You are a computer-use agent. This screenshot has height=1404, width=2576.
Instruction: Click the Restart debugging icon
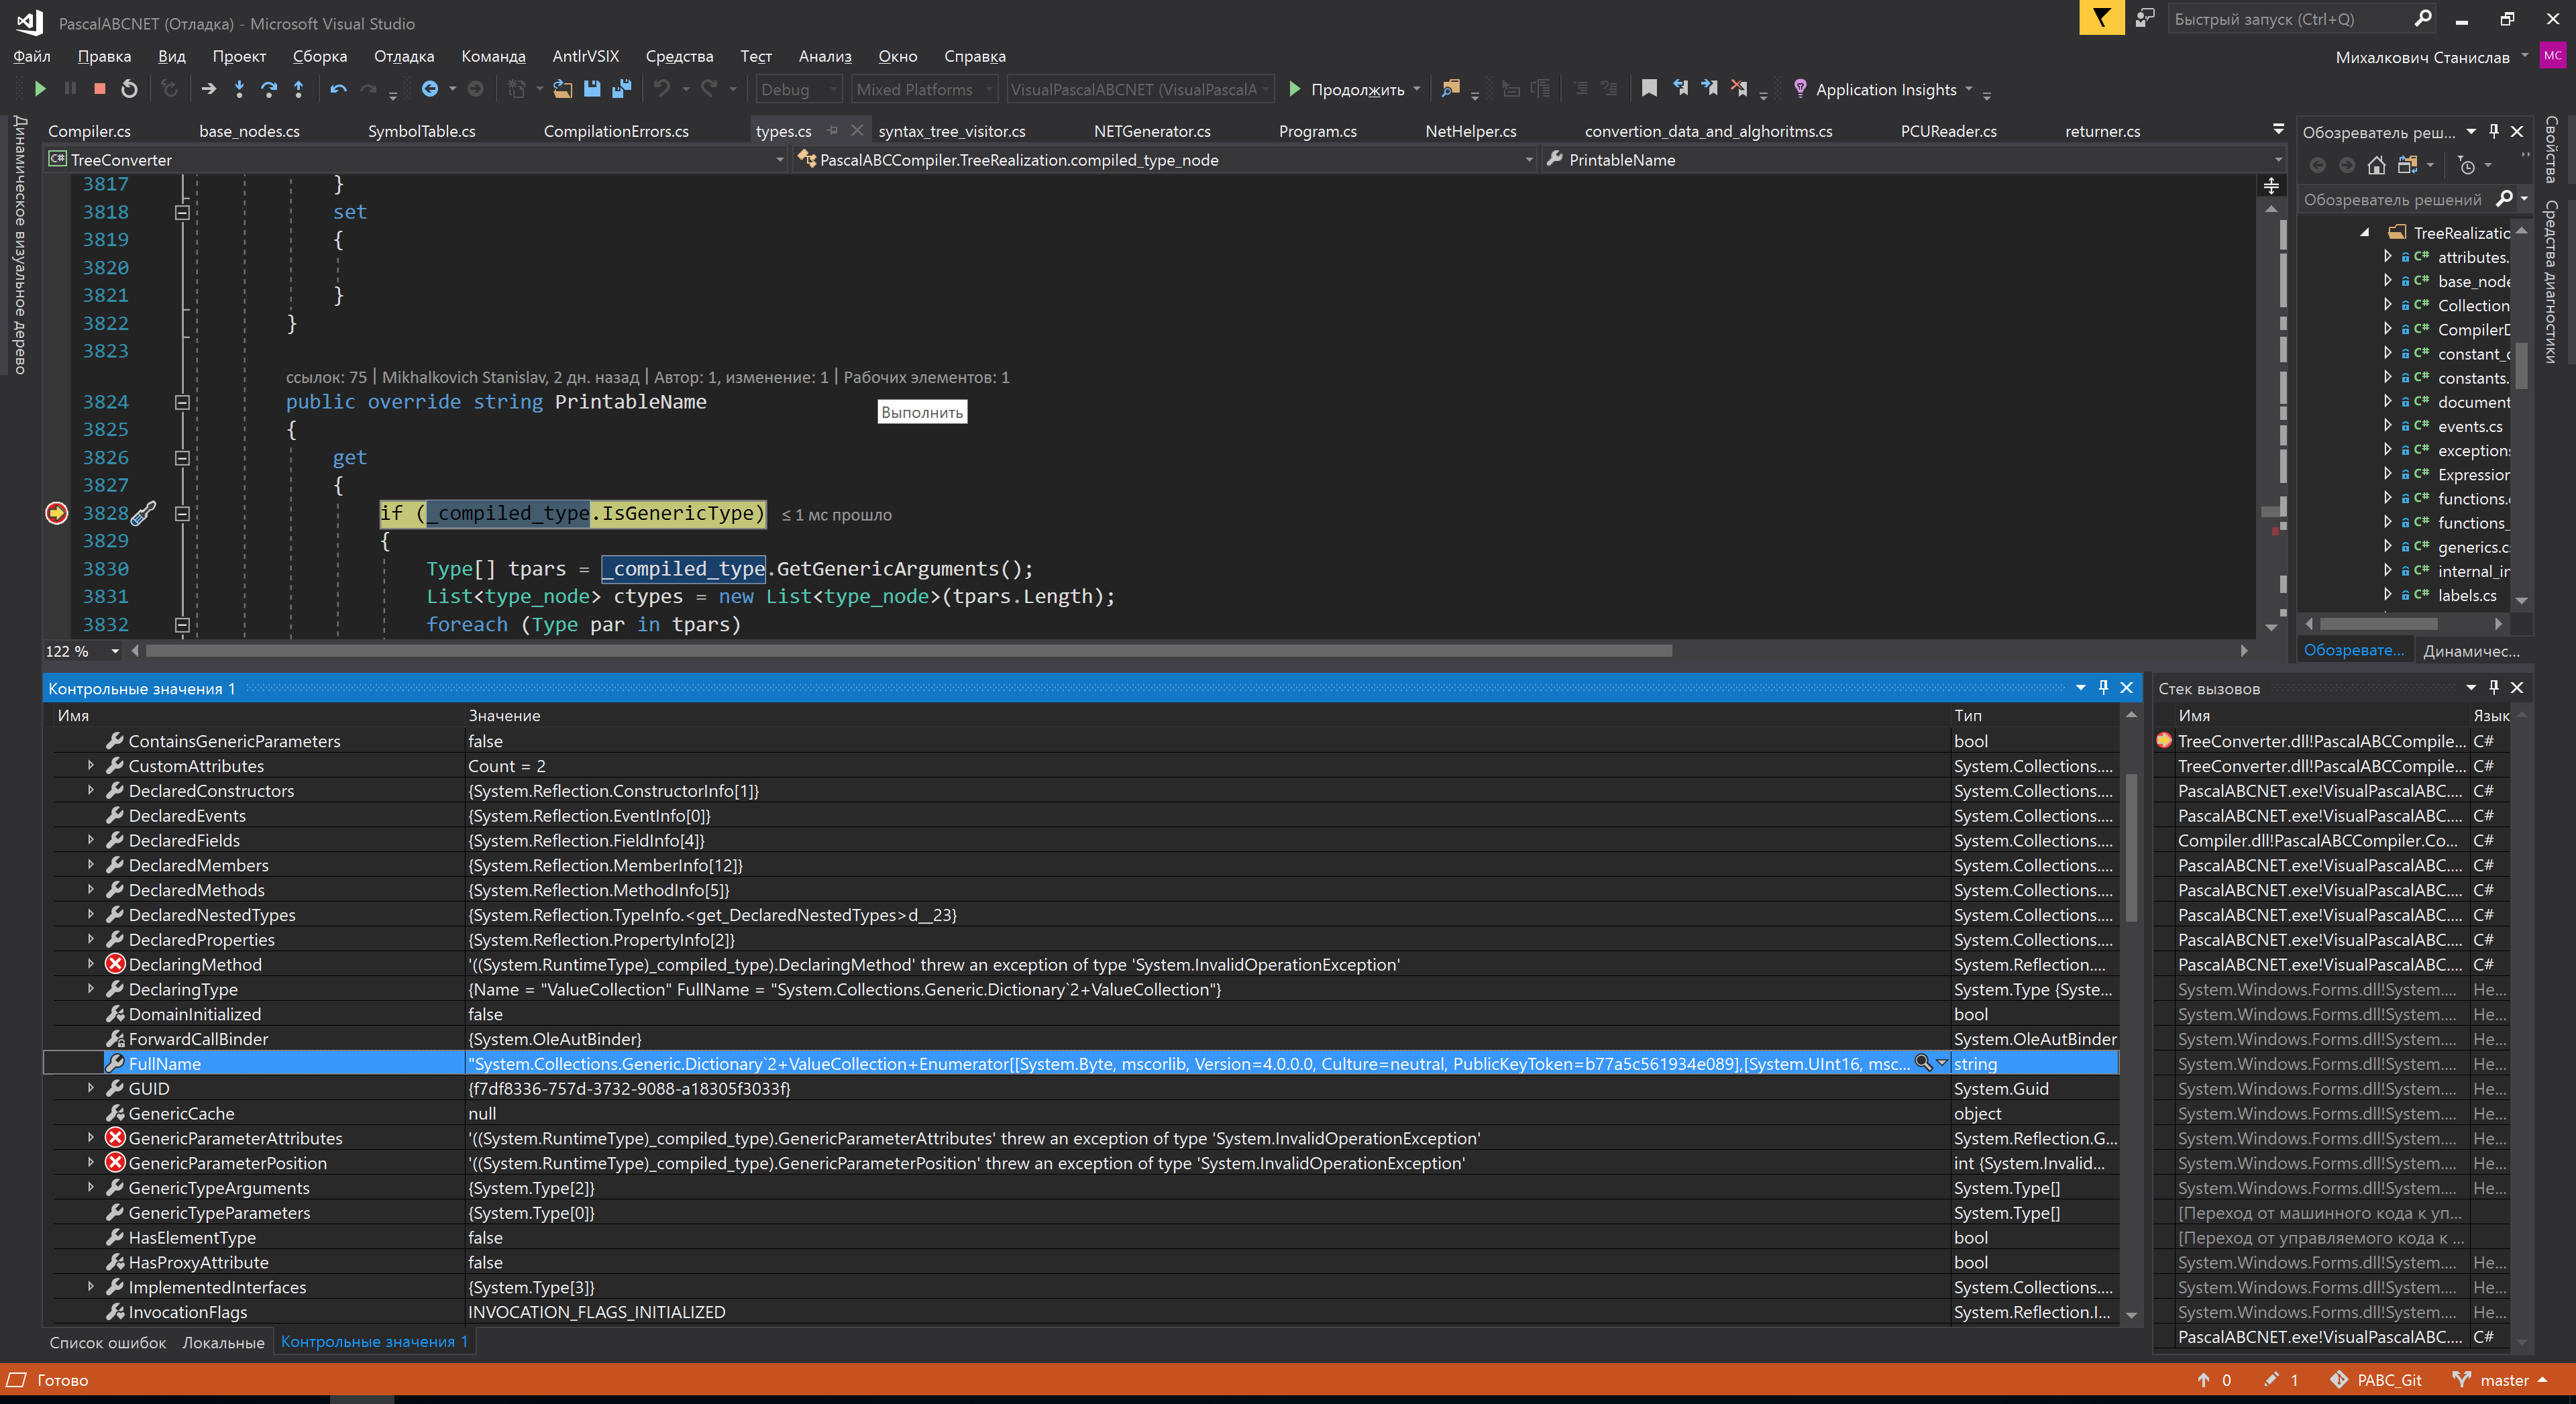coord(129,89)
